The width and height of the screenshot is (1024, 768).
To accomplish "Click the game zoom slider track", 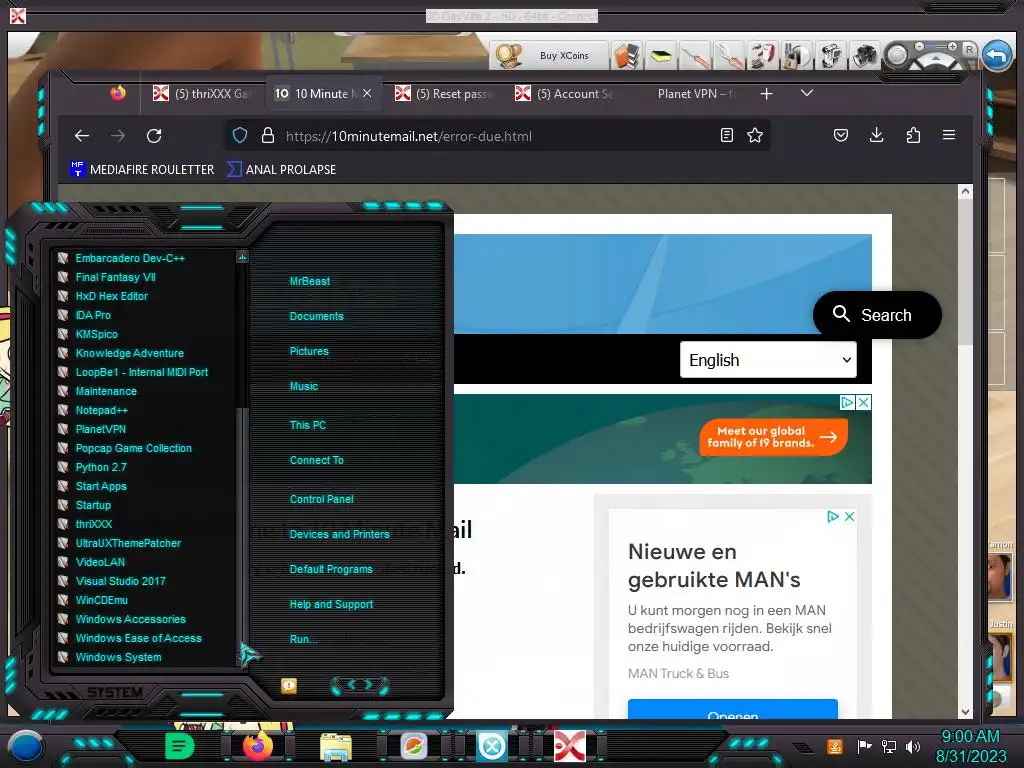I will [x=936, y=46].
